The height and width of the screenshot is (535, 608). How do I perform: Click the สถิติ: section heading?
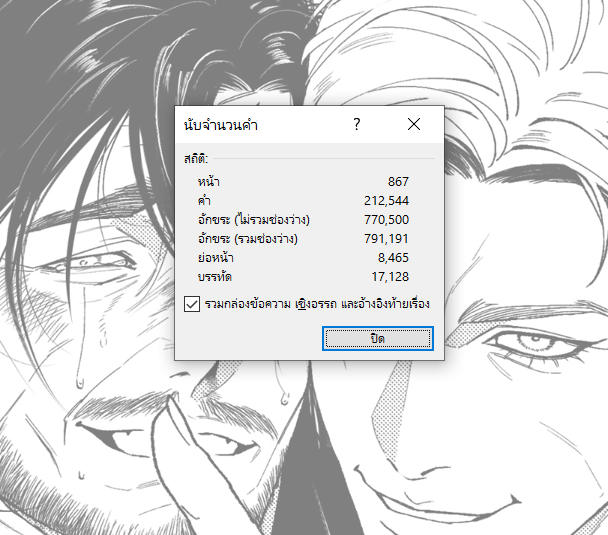click(196, 159)
